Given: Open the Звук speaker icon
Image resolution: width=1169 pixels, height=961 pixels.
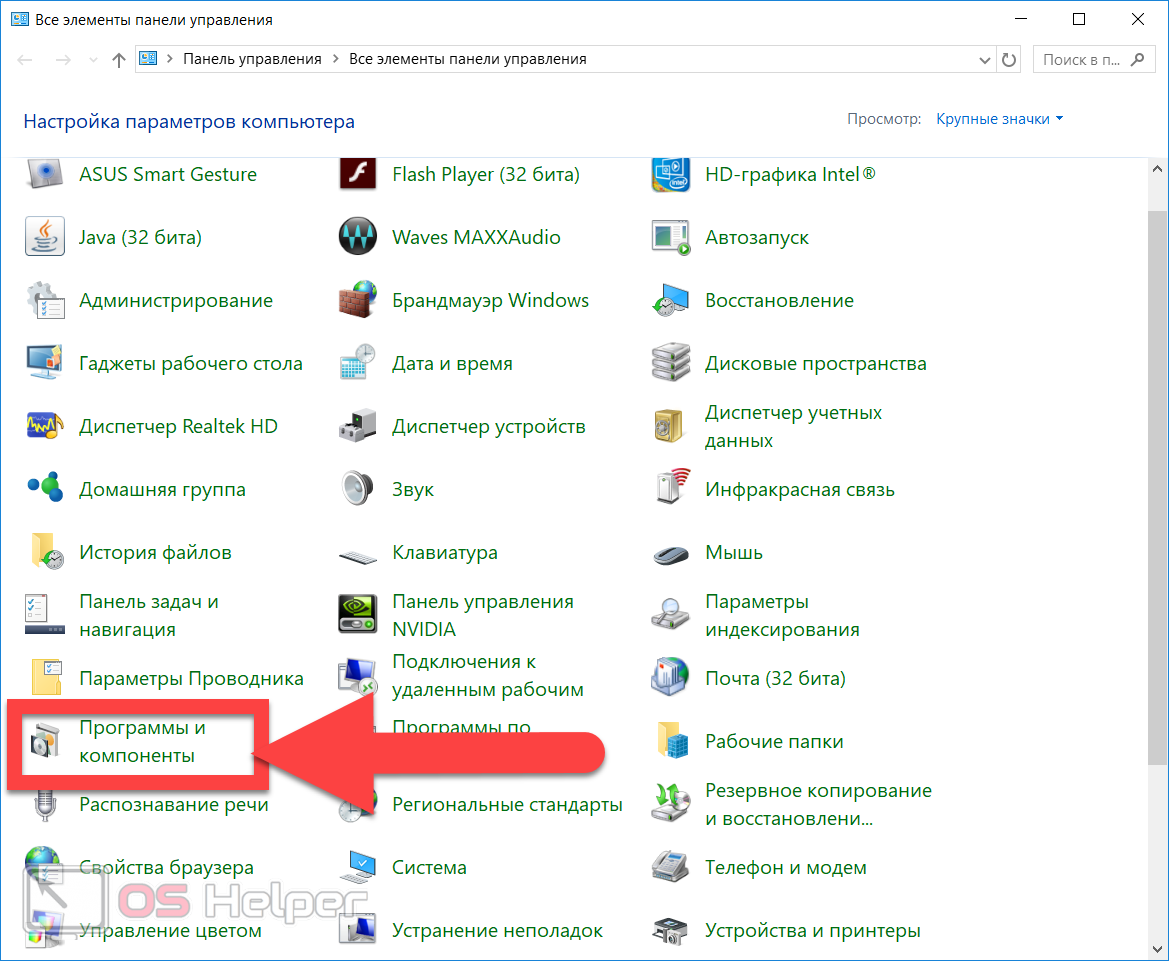Looking at the screenshot, I should 358,489.
